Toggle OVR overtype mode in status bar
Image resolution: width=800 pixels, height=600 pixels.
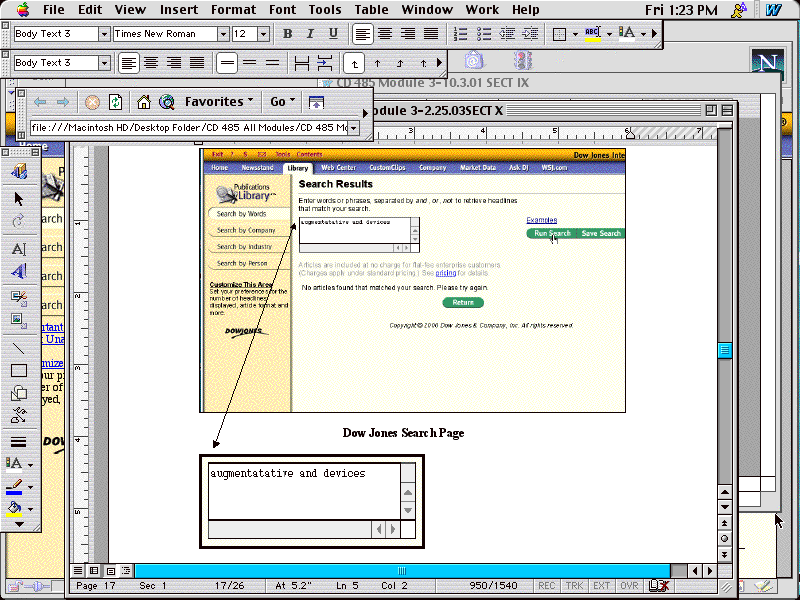coord(629,586)
